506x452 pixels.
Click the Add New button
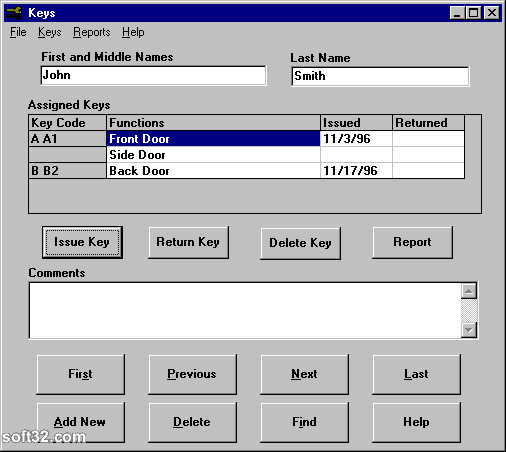(81, 422)
